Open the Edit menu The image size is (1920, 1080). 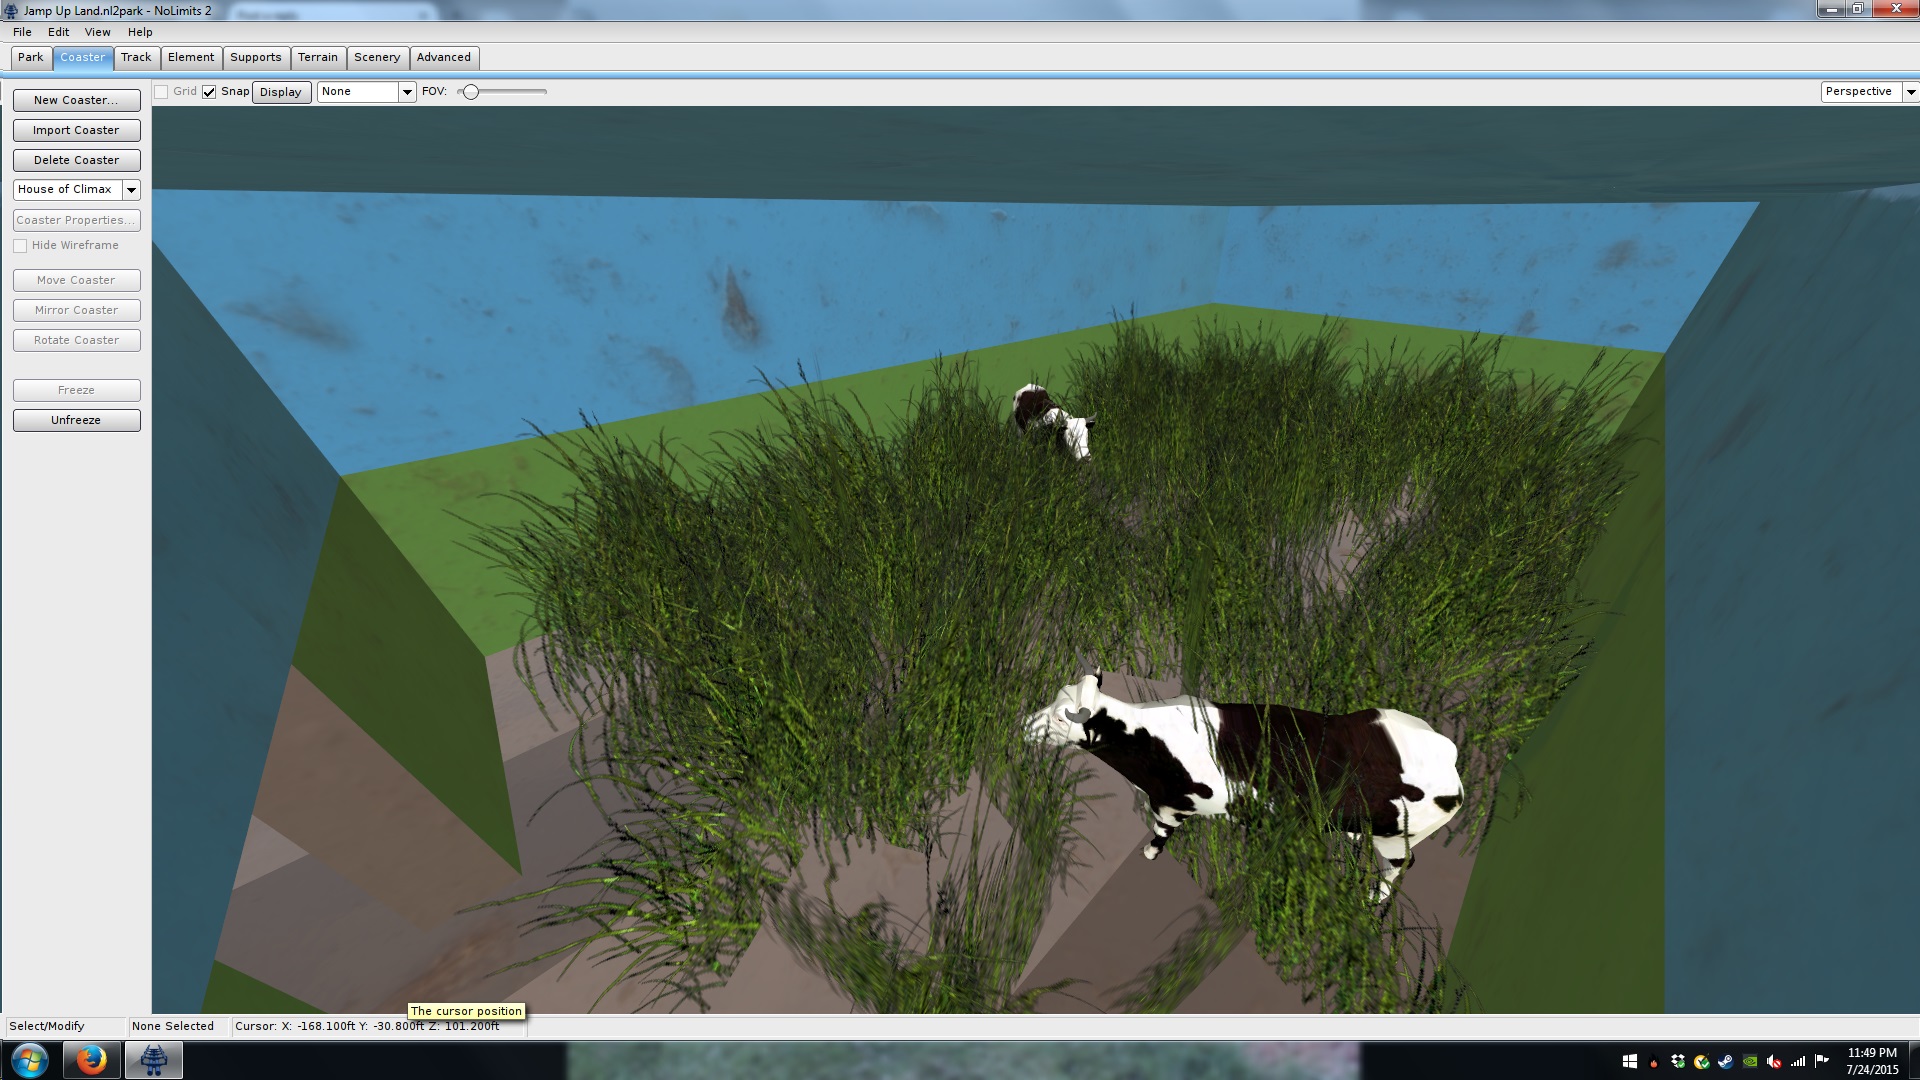pos(58,32)
